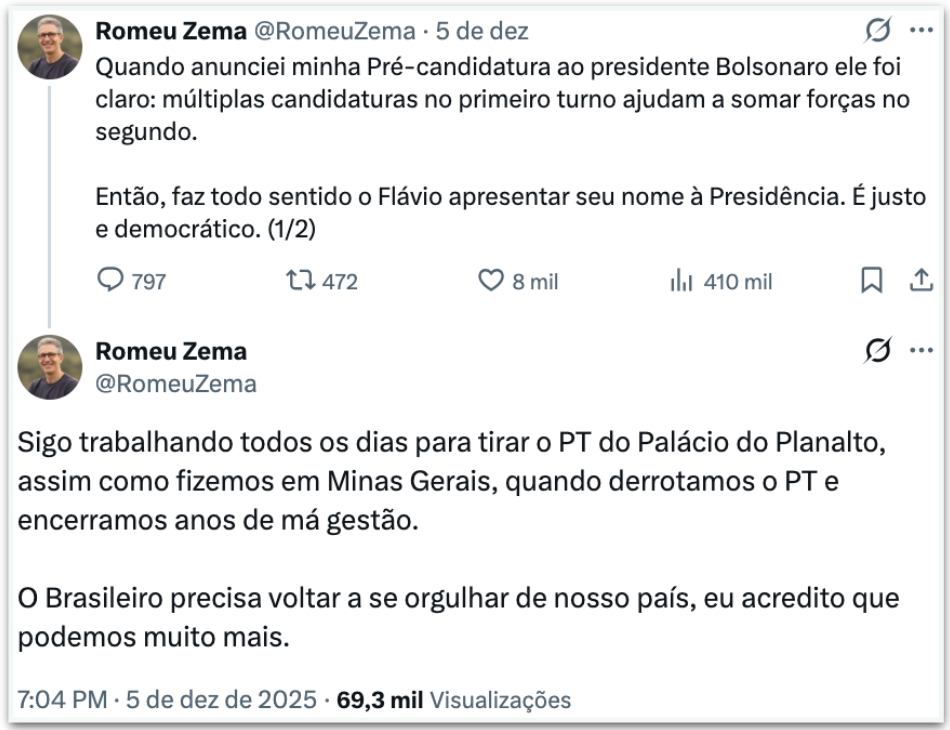Click Grok icon on the second tweet

877,351
